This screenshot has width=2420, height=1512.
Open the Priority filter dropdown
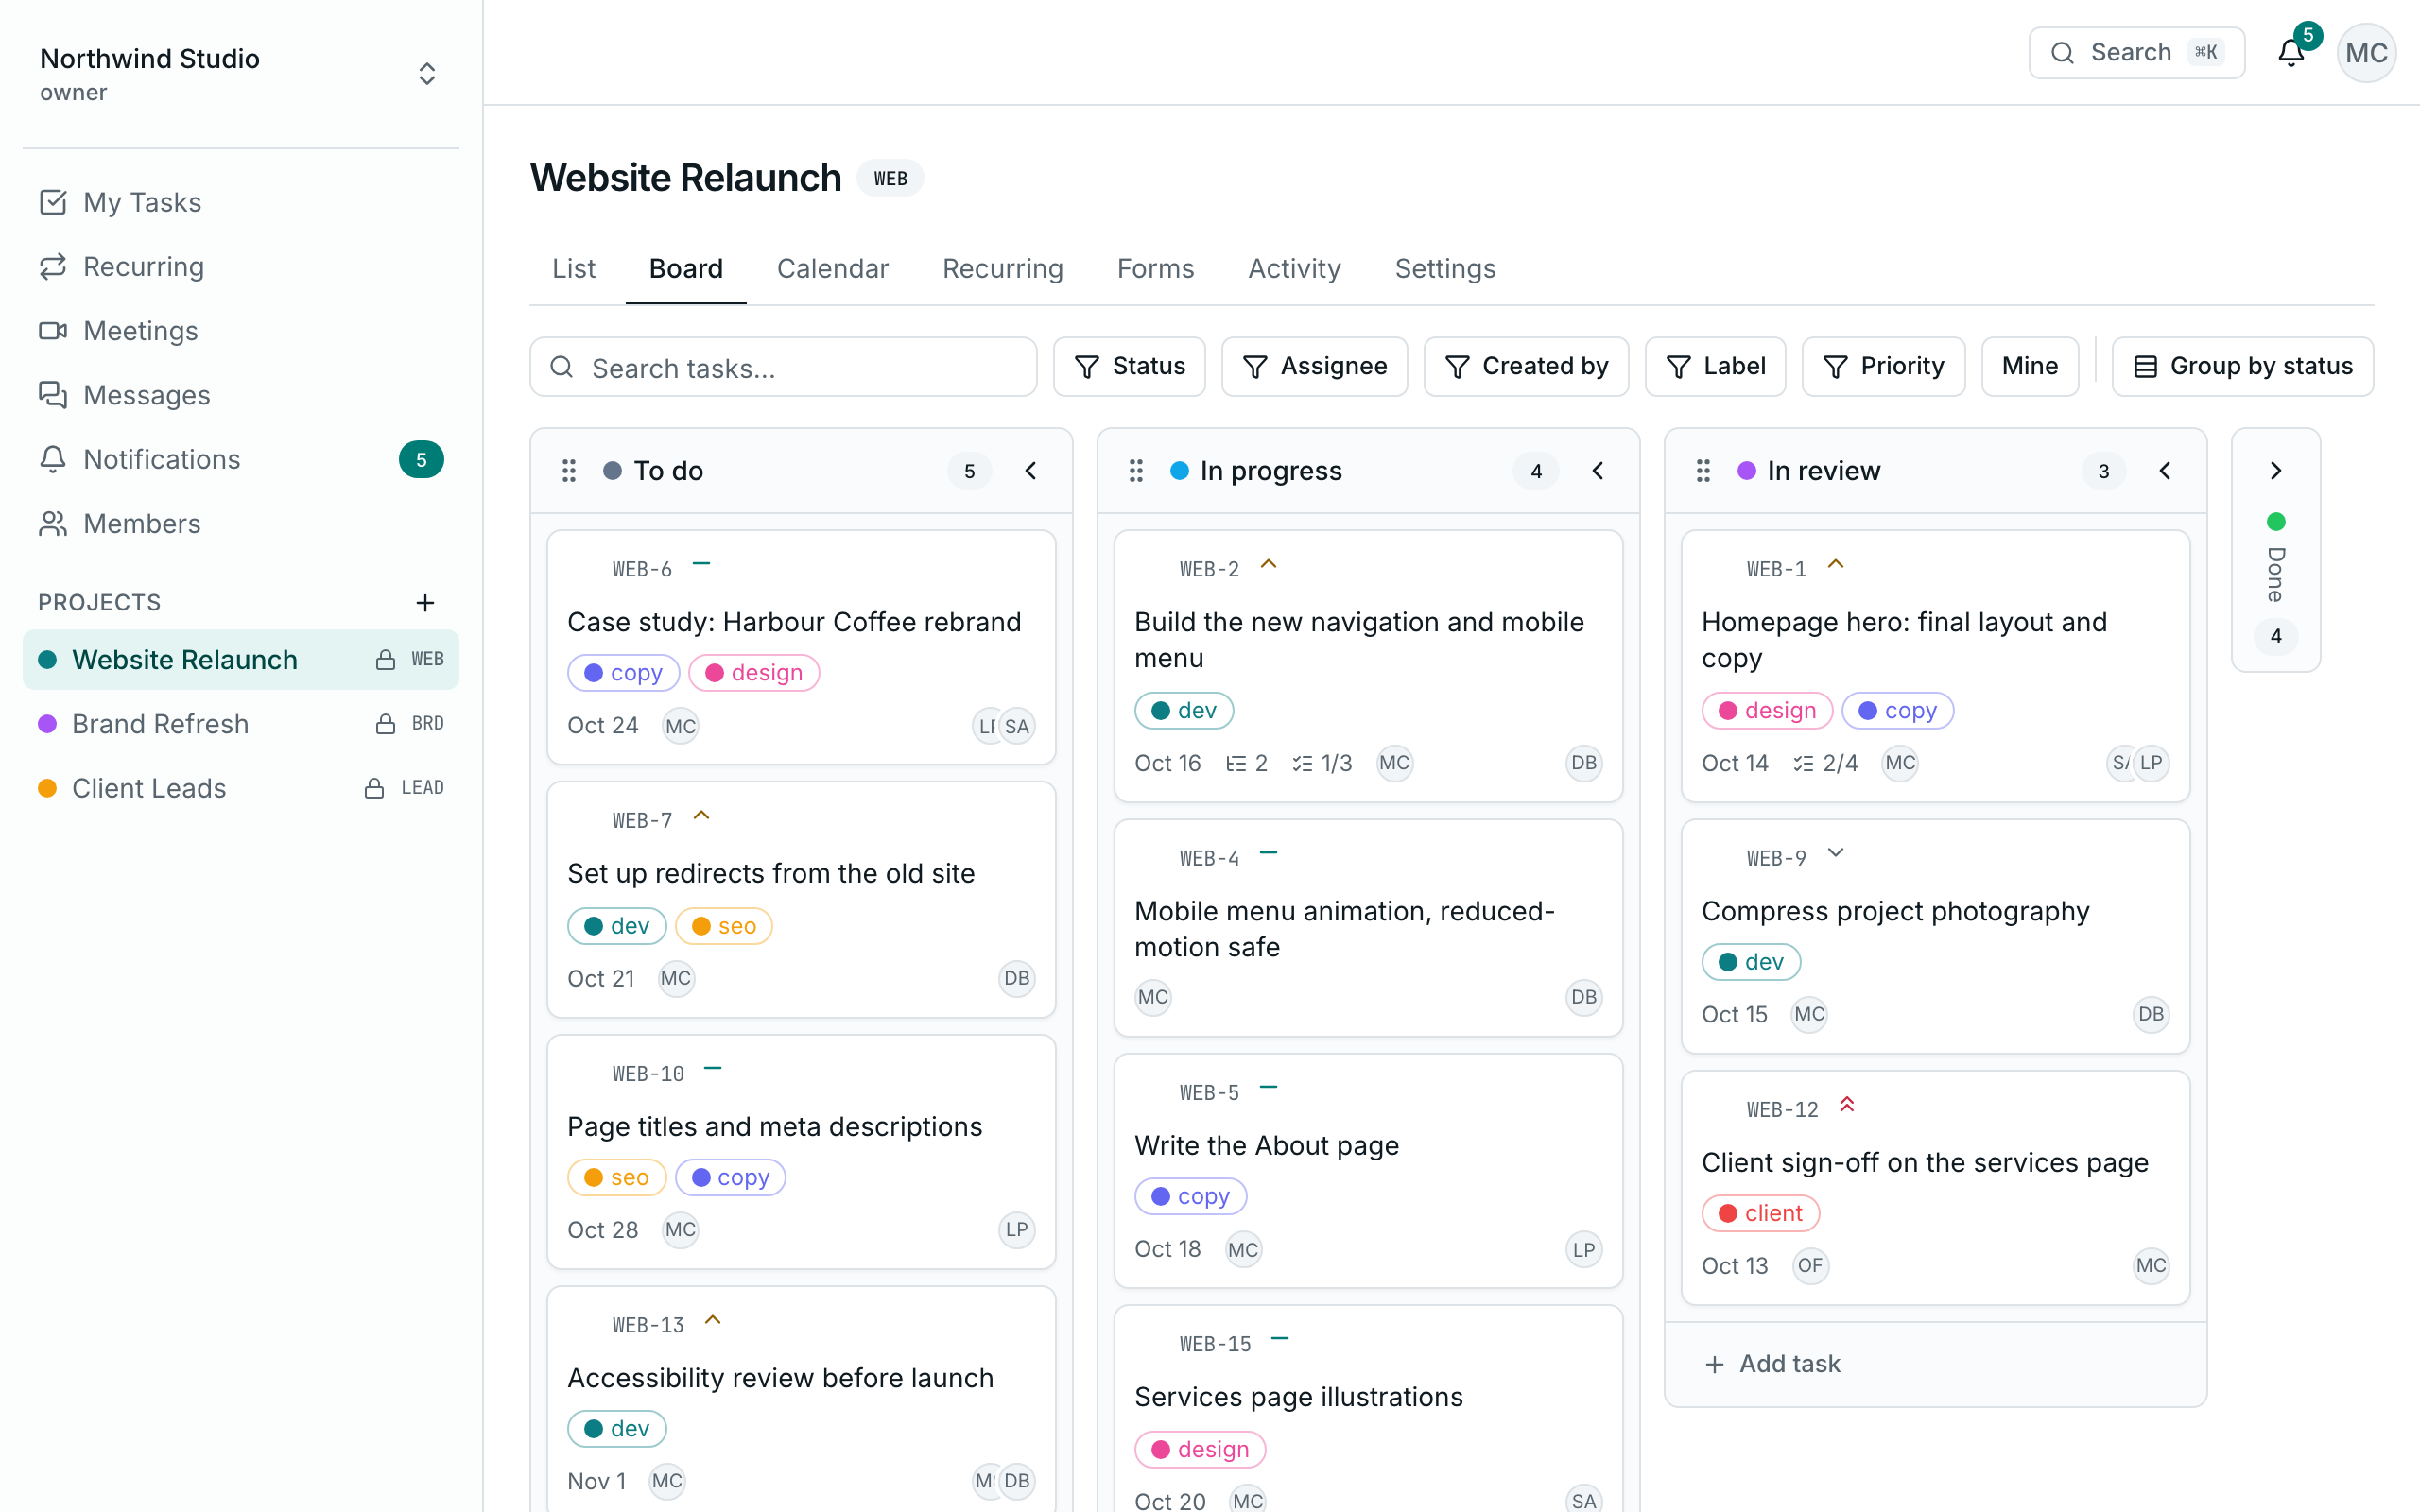pos(1883,366)
